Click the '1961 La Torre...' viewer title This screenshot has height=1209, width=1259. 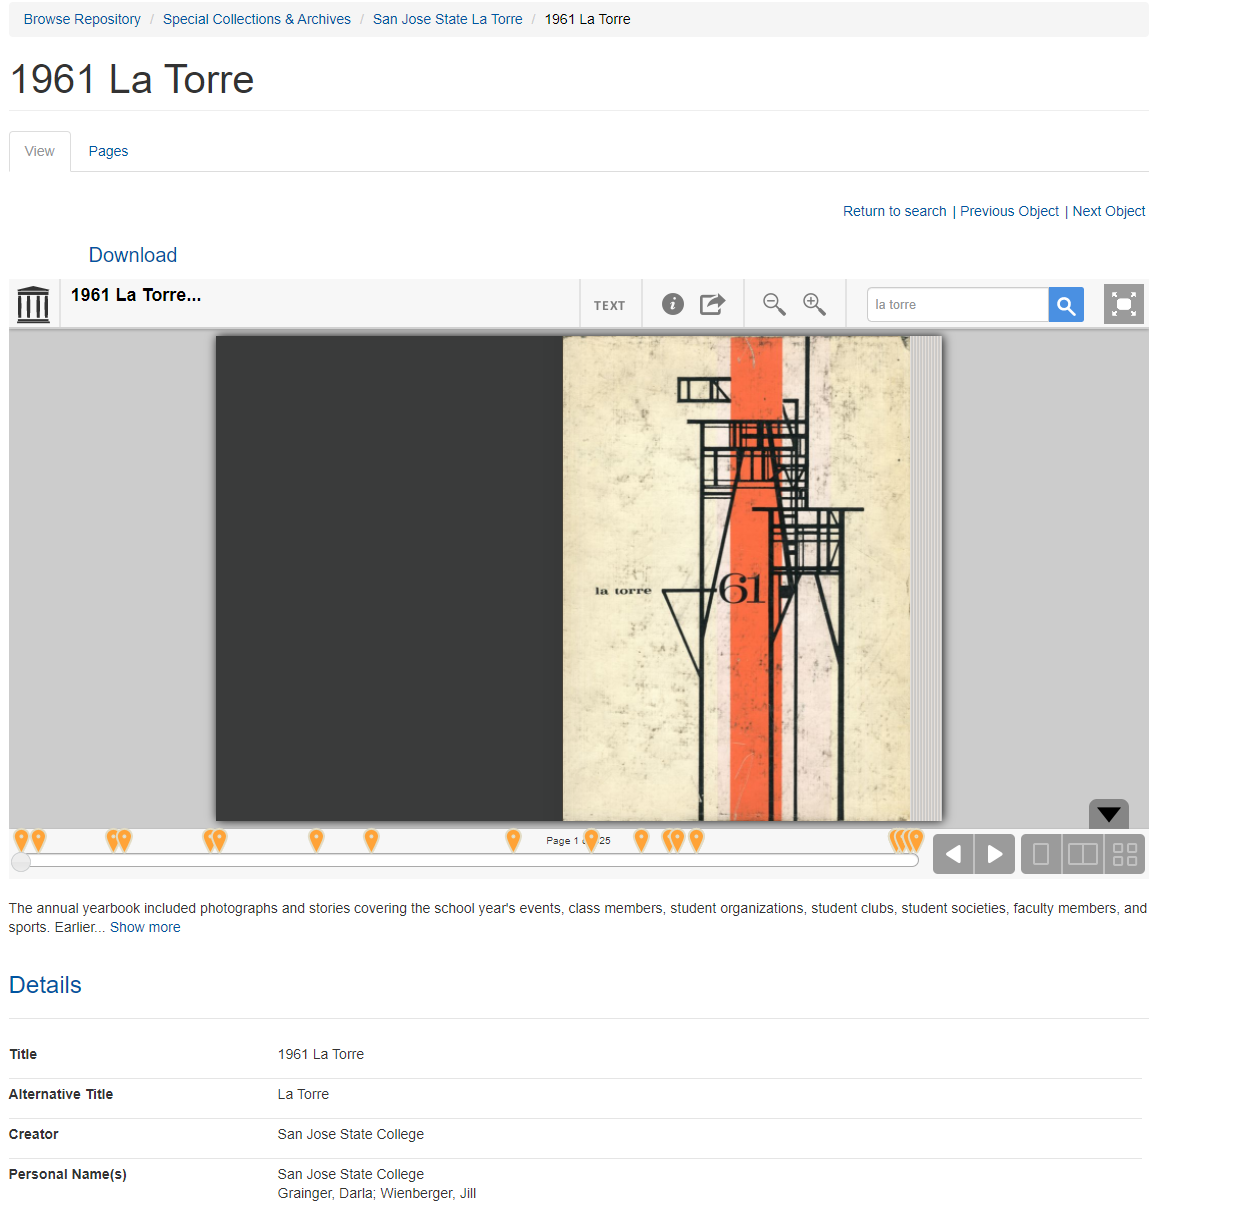point(136,295)
